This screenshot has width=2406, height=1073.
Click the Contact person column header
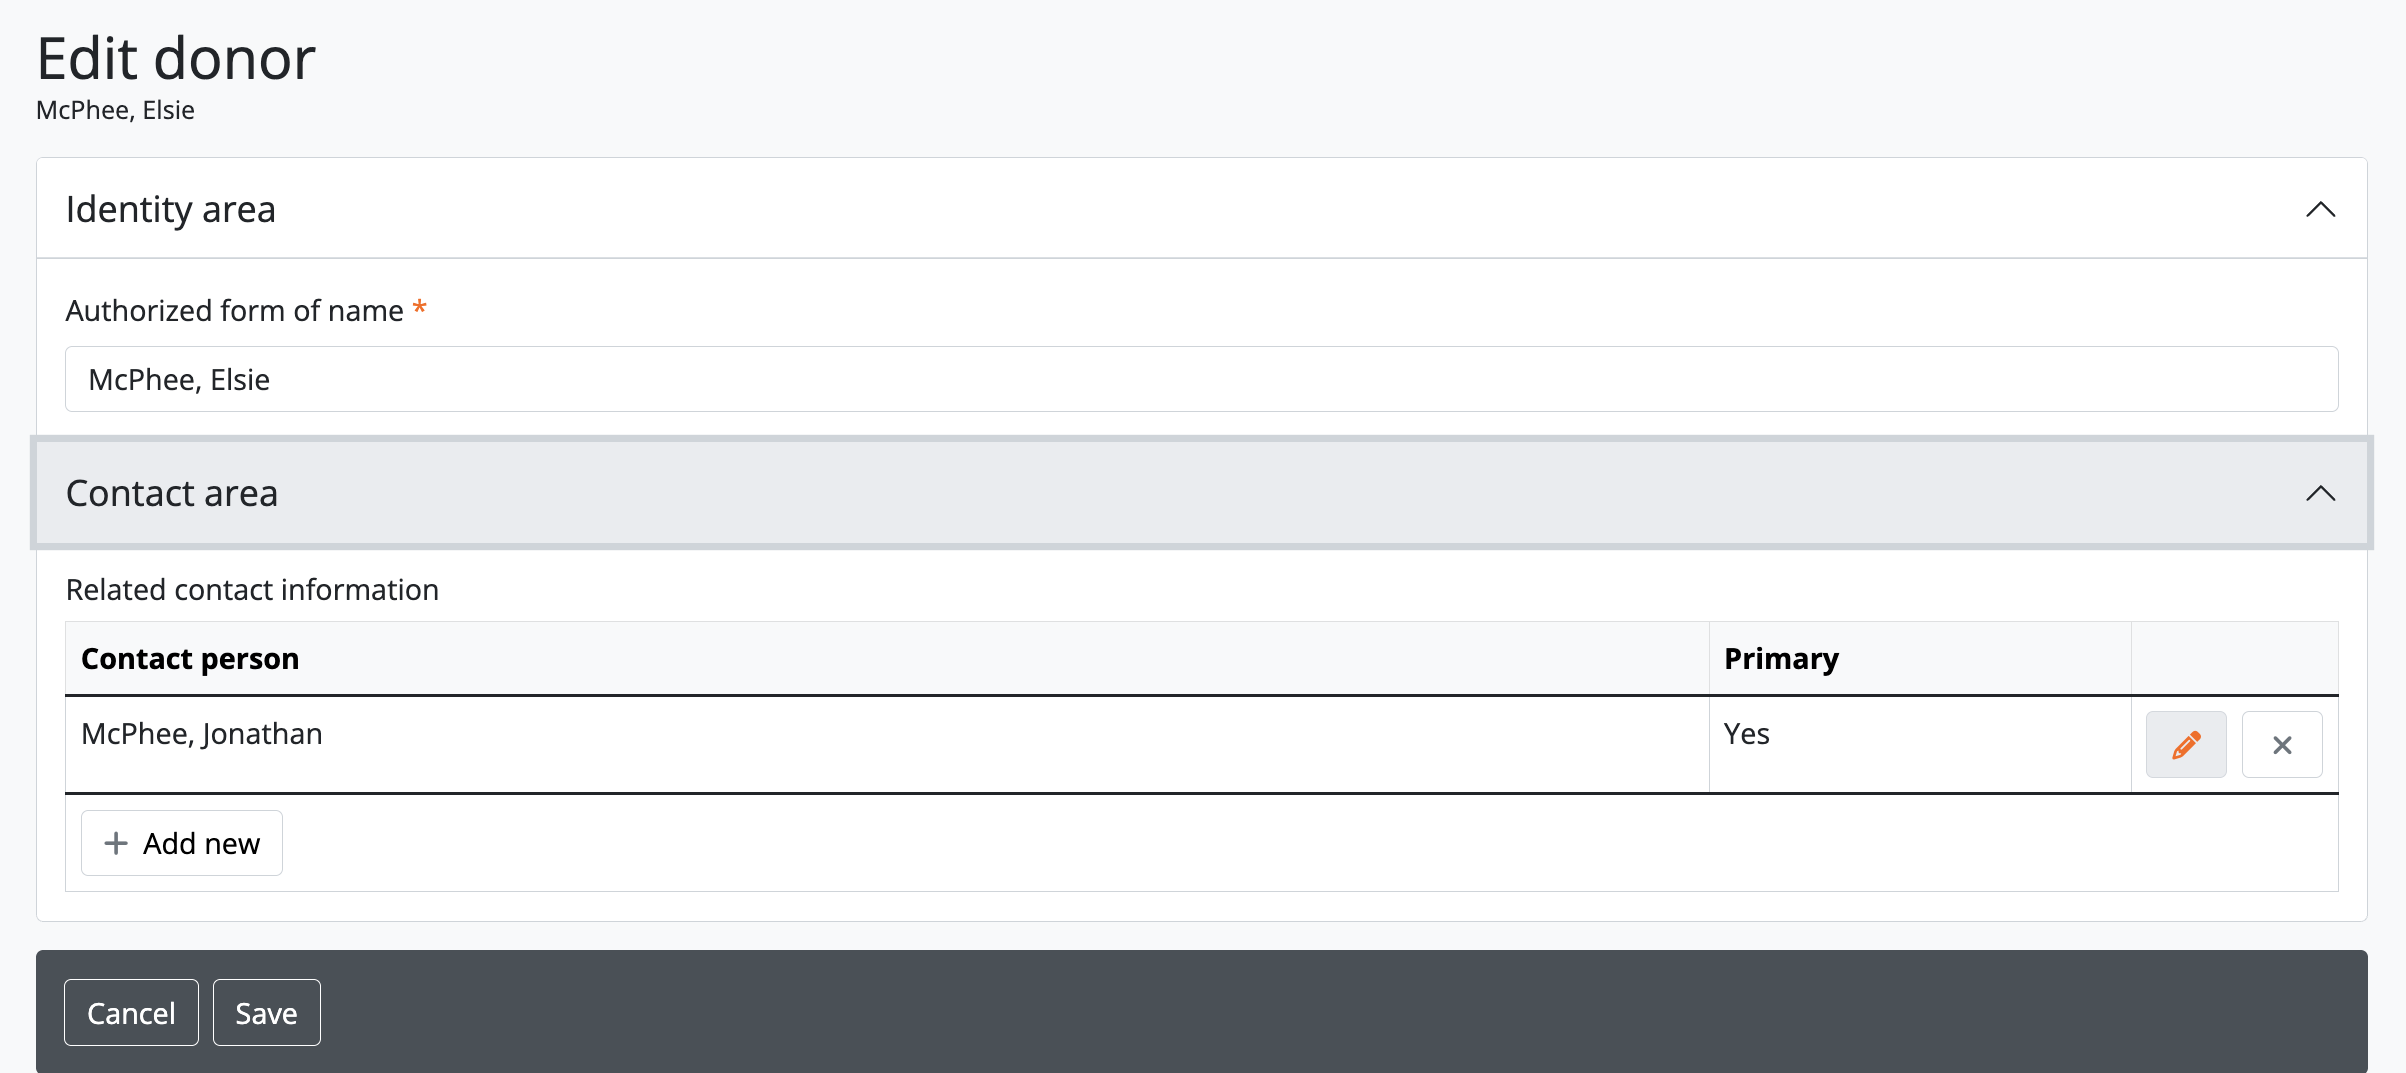[x=190, y=659]
